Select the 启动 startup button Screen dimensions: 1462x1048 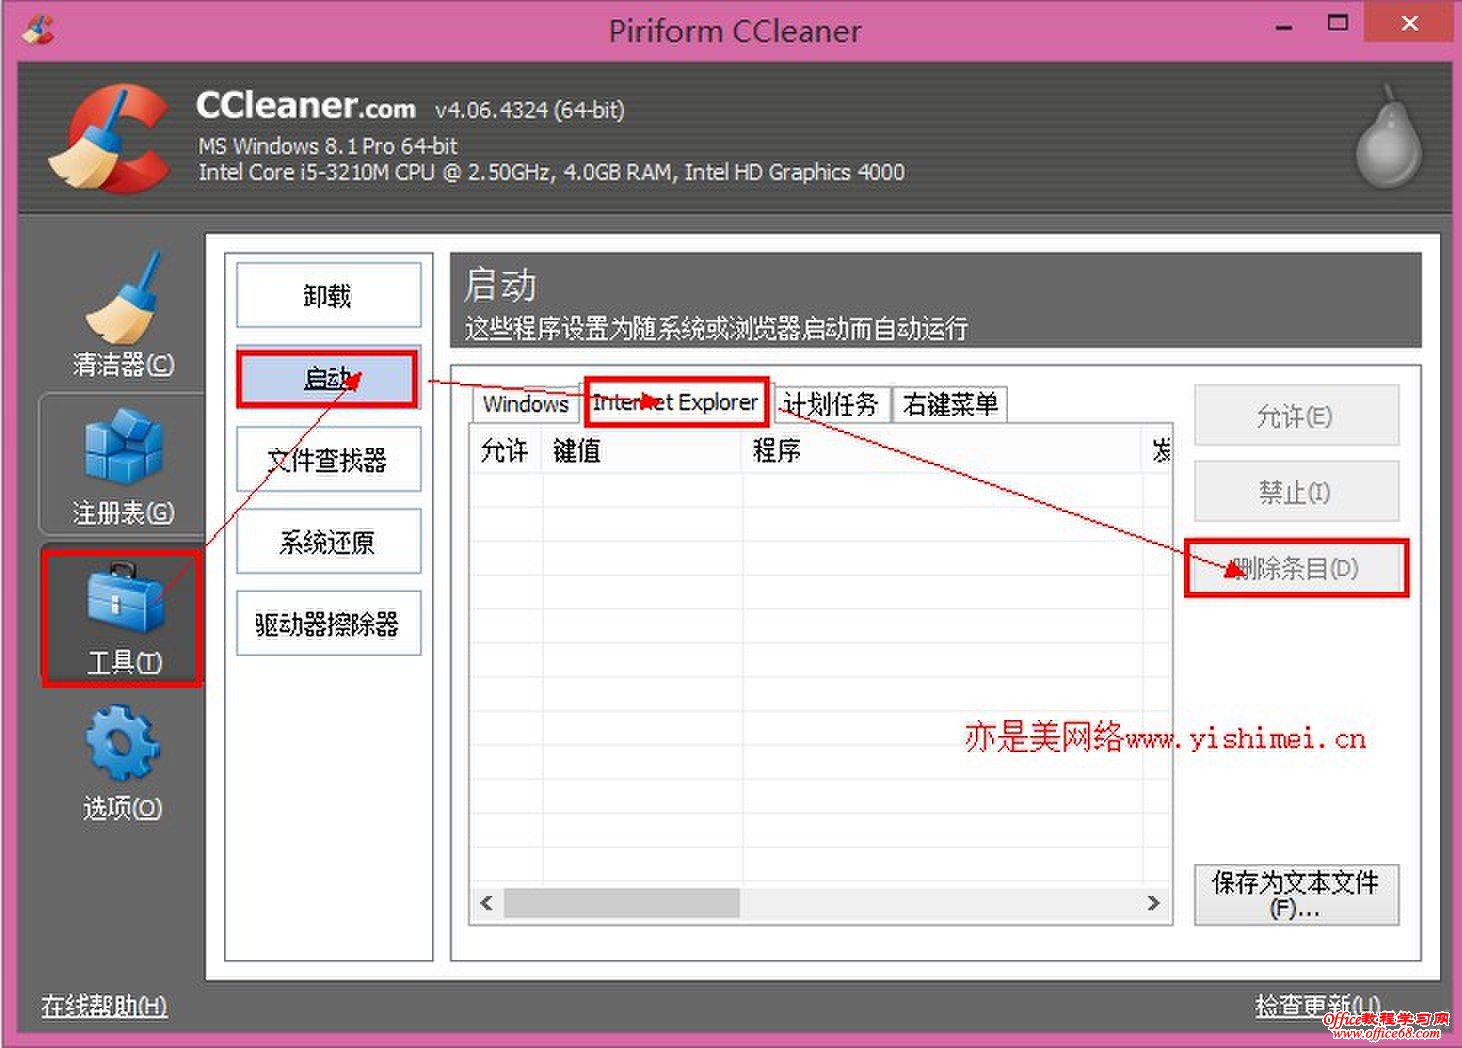(328, 379)
